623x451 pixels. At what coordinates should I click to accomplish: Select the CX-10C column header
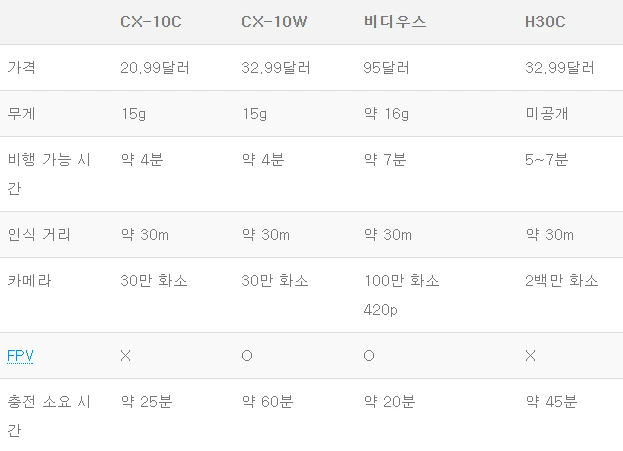(x=151, y=22)
